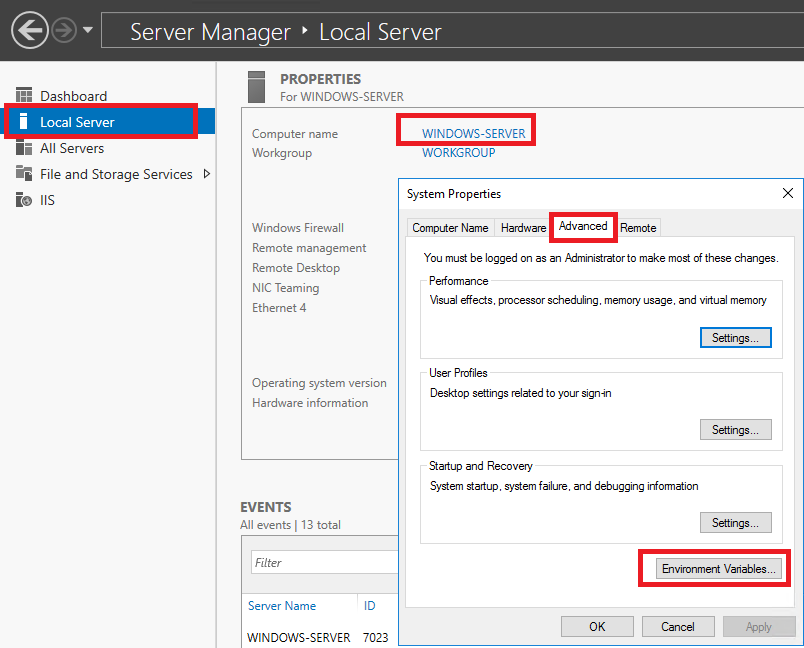Viewport: 804px width, 648px height.
Task: Click the greyed-out Apply button
Action: tap(758, 626)
